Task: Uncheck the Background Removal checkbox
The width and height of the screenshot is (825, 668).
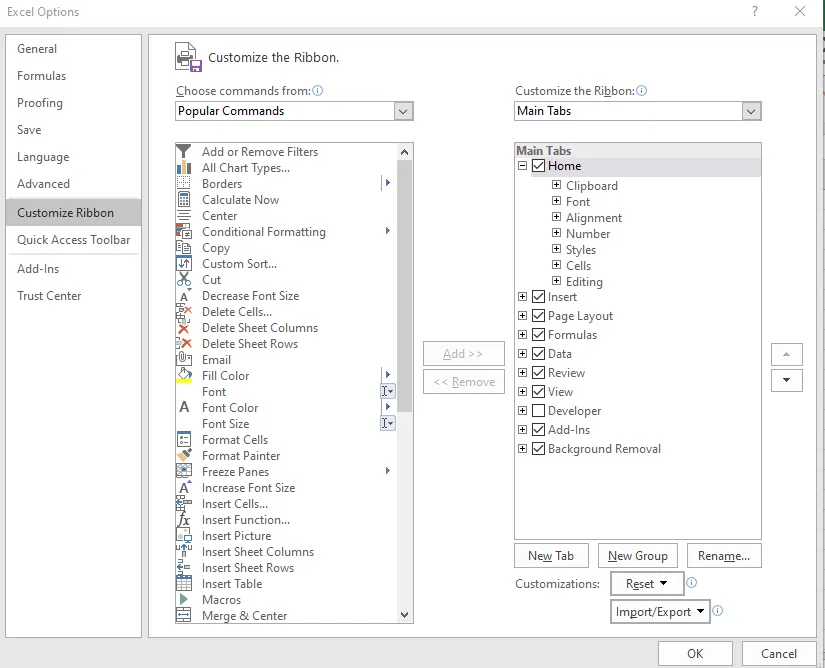Action: [x=538, y=449]
